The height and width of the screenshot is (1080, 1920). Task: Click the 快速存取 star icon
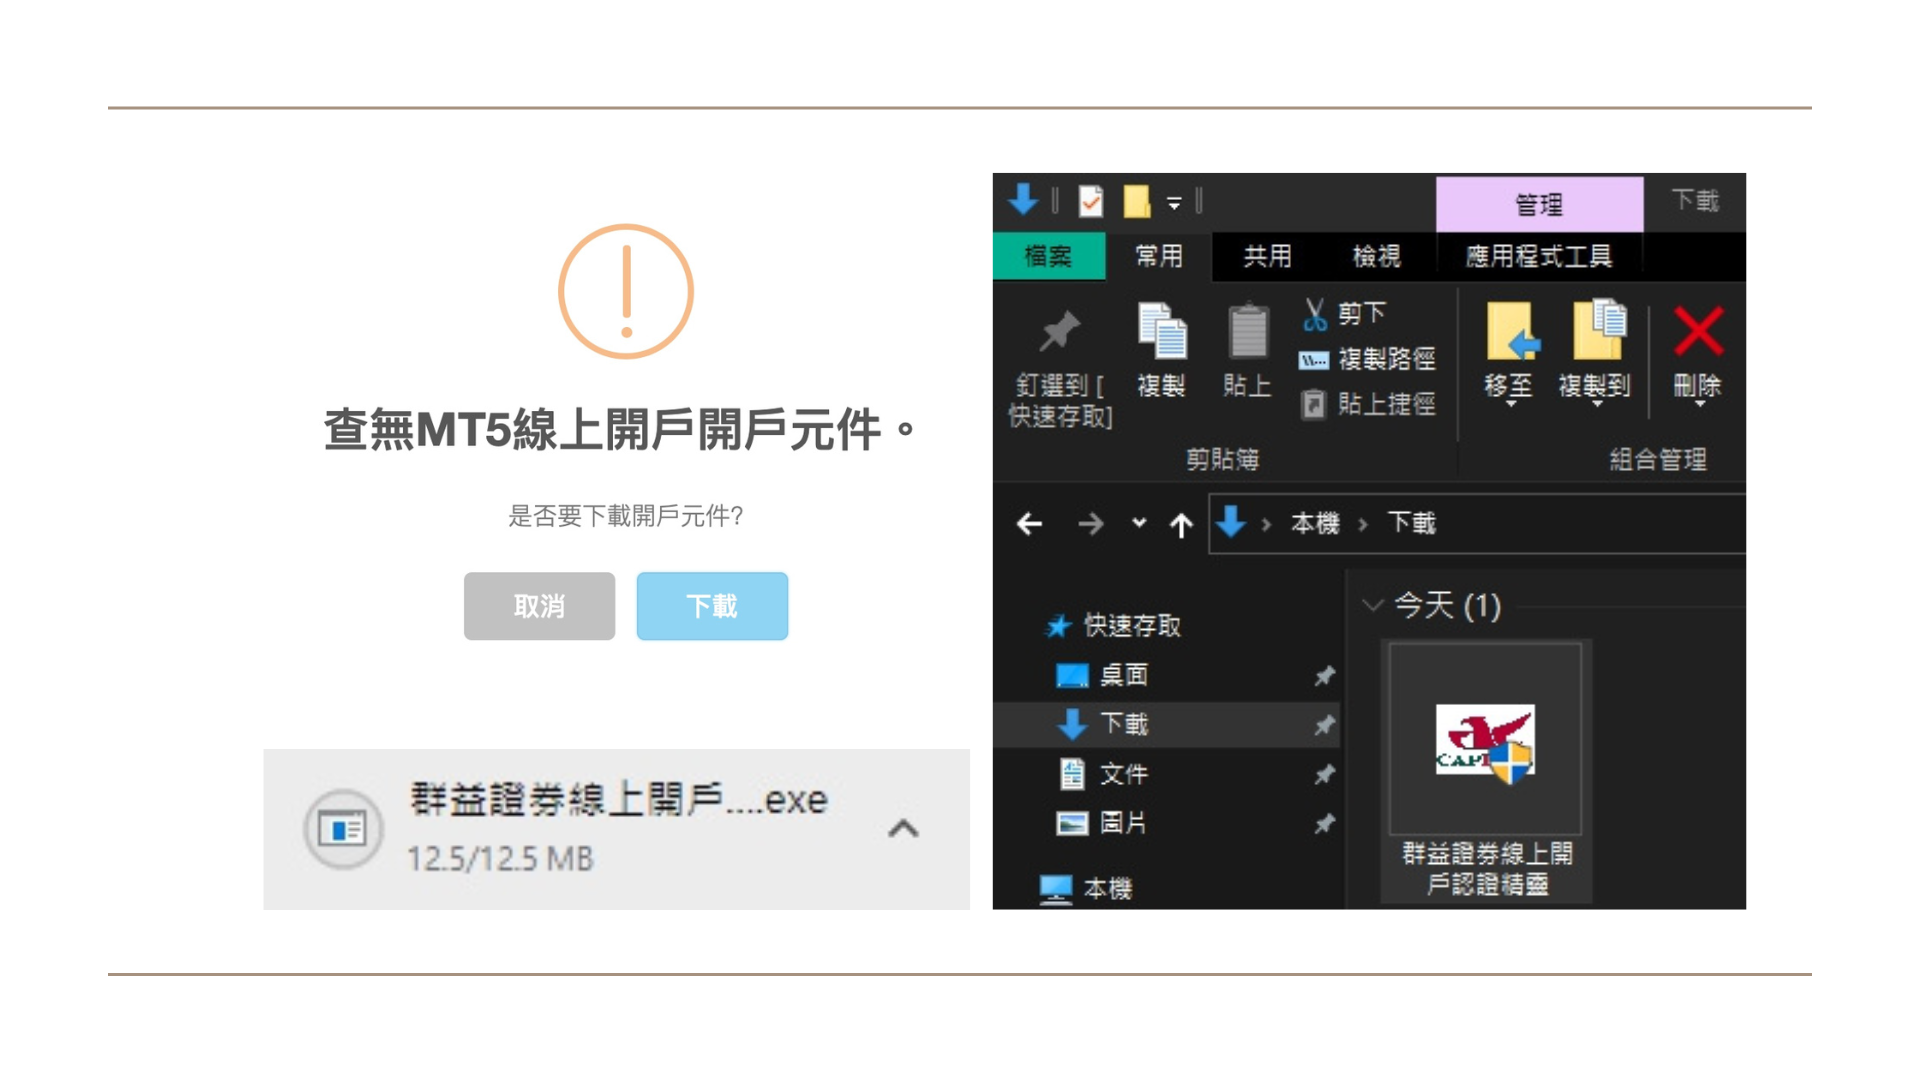tap(1057, 626)
